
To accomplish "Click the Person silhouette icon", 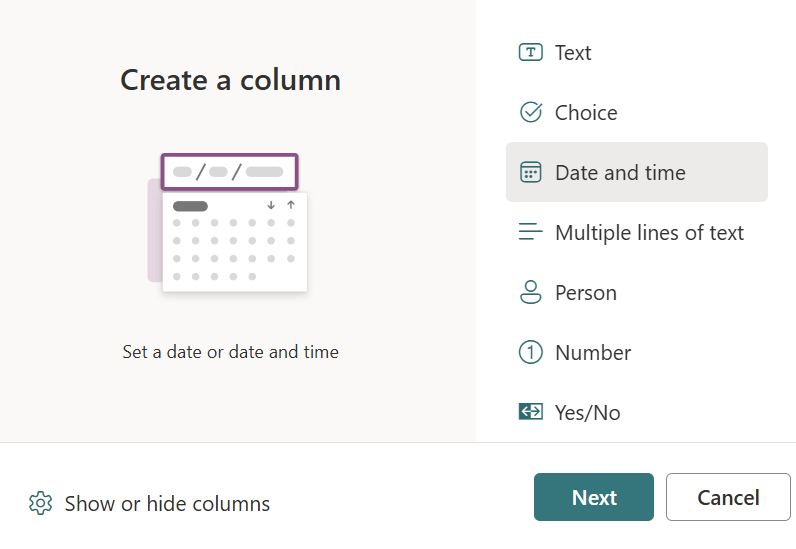I will click(x=530, y=293).
